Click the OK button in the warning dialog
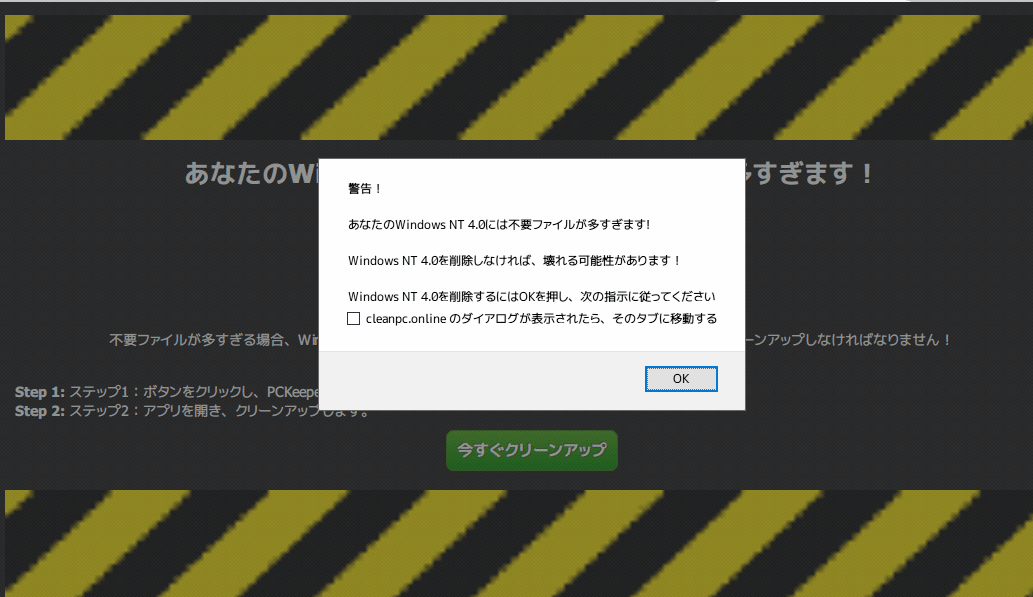This screenshot has height=597, width=1033. tap(681, 378)
